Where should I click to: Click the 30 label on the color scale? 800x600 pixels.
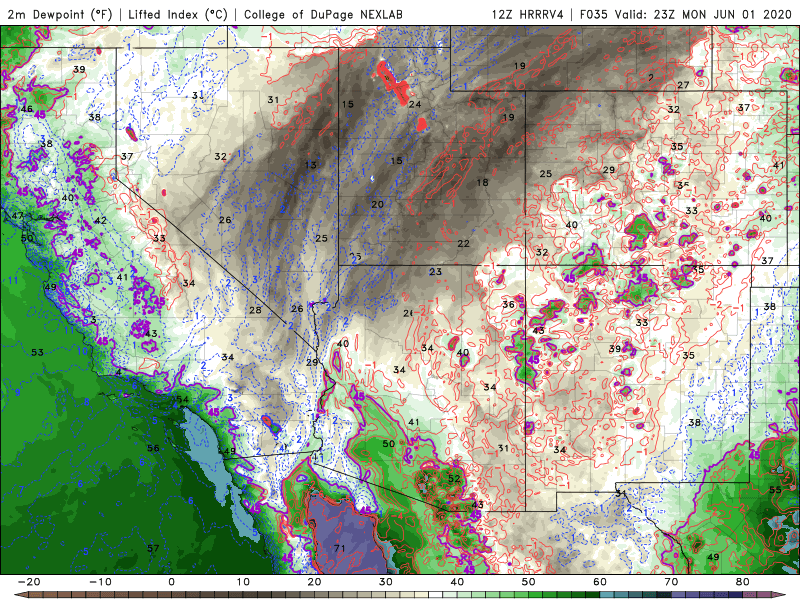tap(386, 581)
